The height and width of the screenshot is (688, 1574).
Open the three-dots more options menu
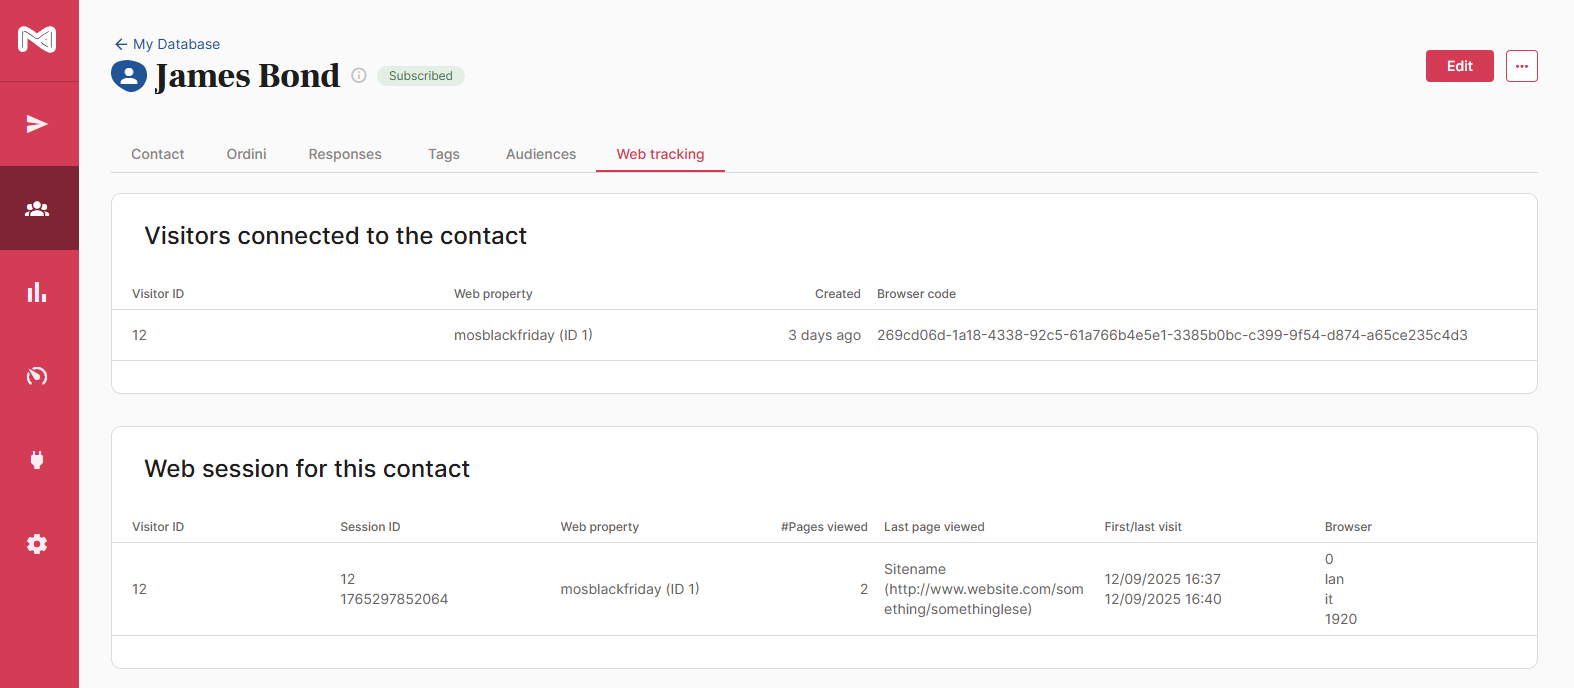[1521, 66]
